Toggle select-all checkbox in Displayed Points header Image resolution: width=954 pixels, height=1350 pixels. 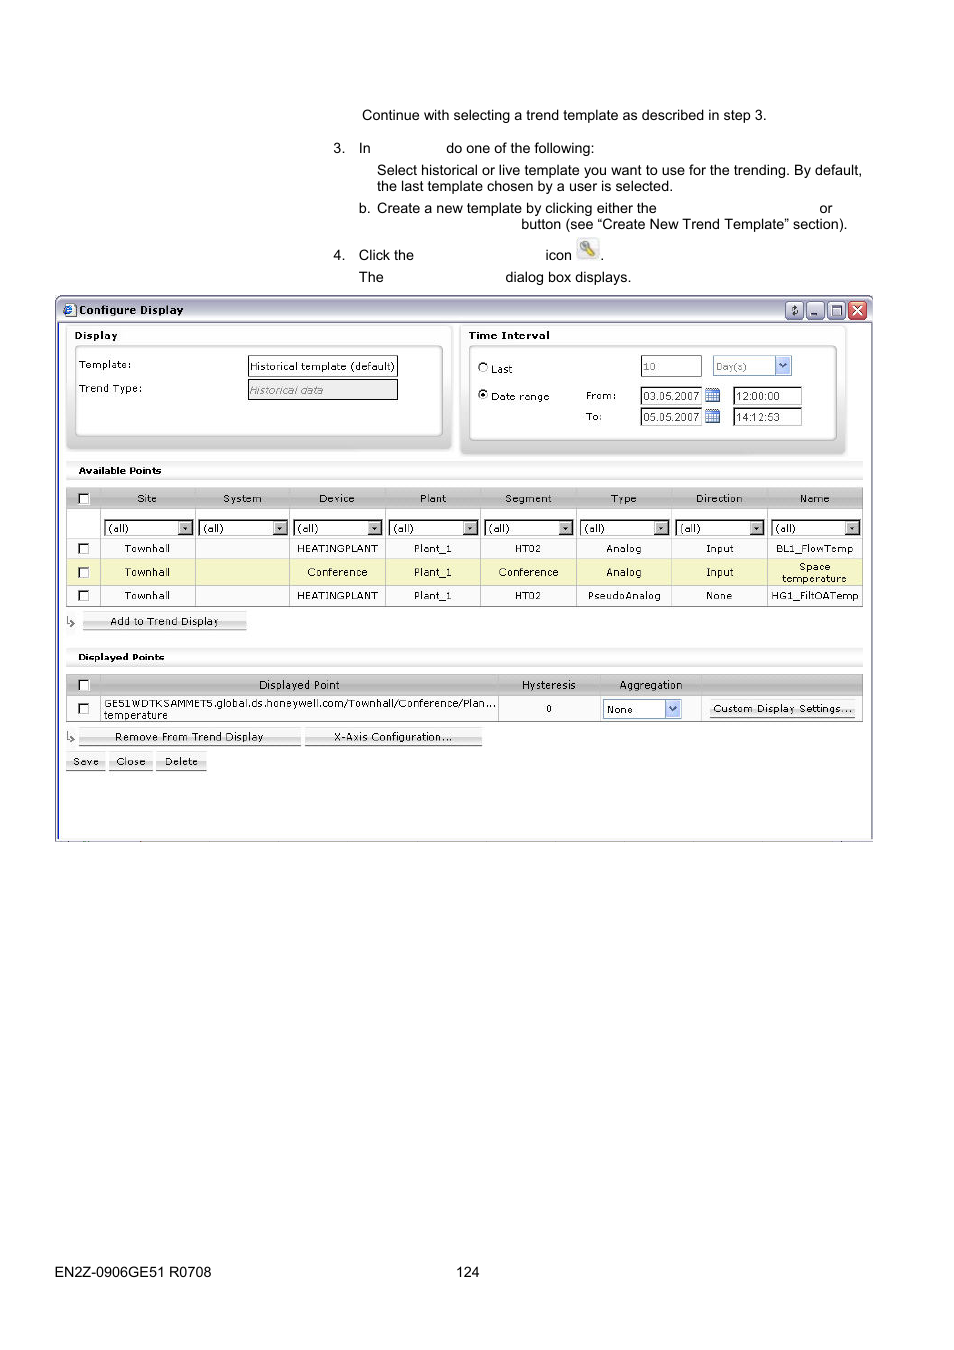click(84, 685)
